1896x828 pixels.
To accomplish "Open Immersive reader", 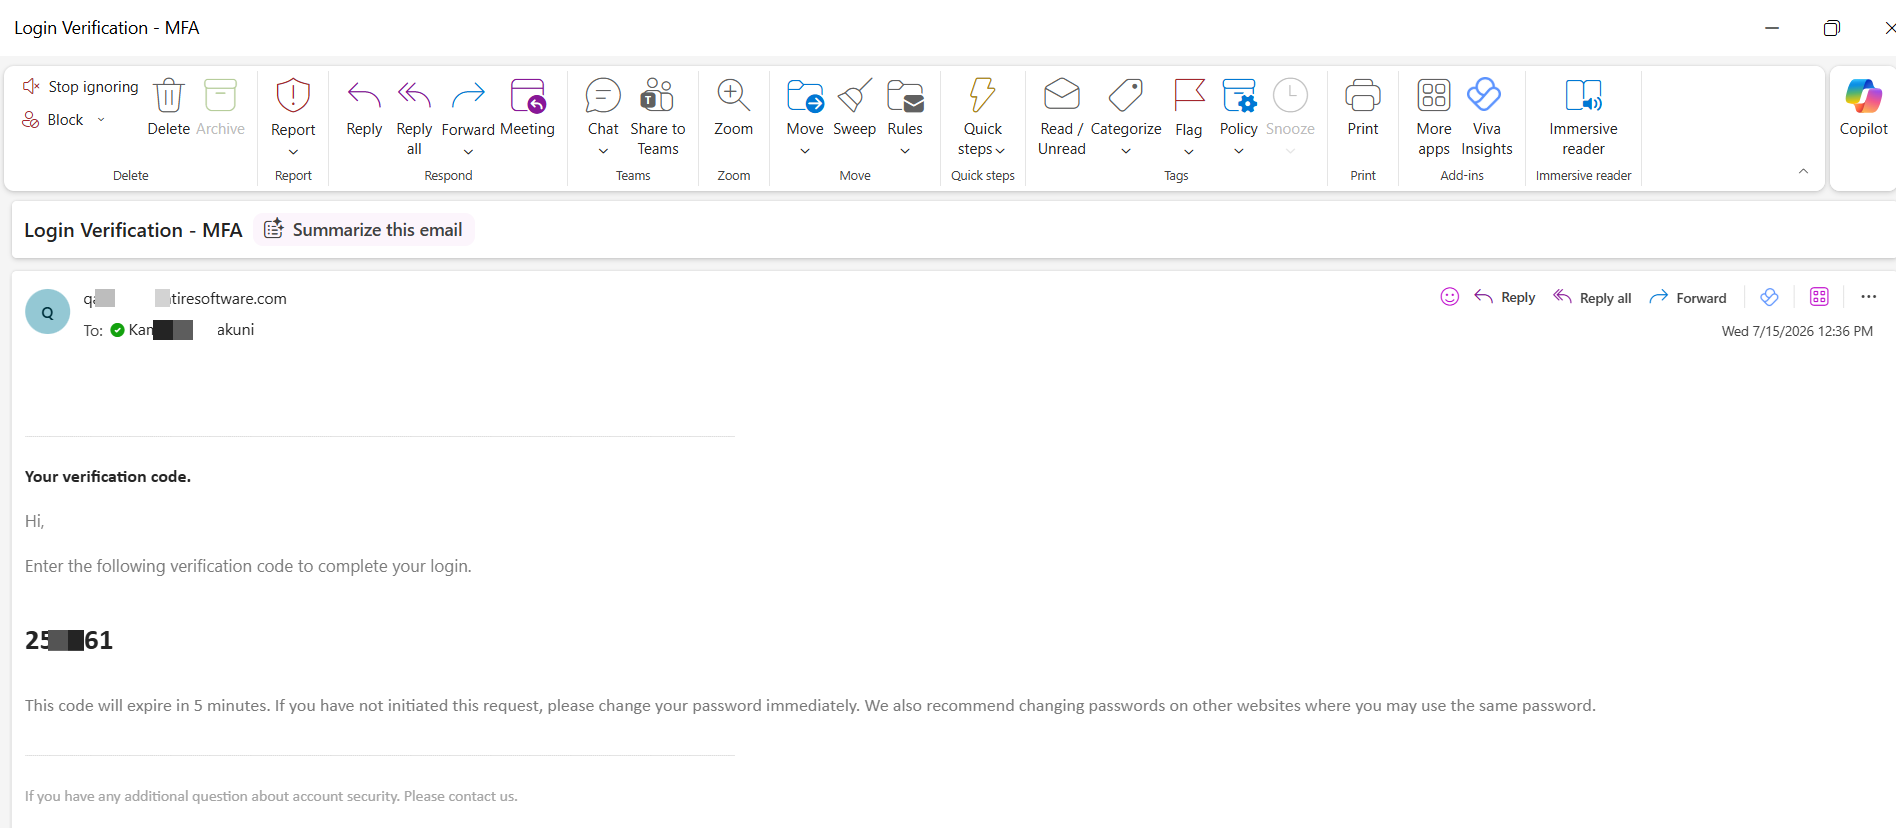I will [1583, 116].
